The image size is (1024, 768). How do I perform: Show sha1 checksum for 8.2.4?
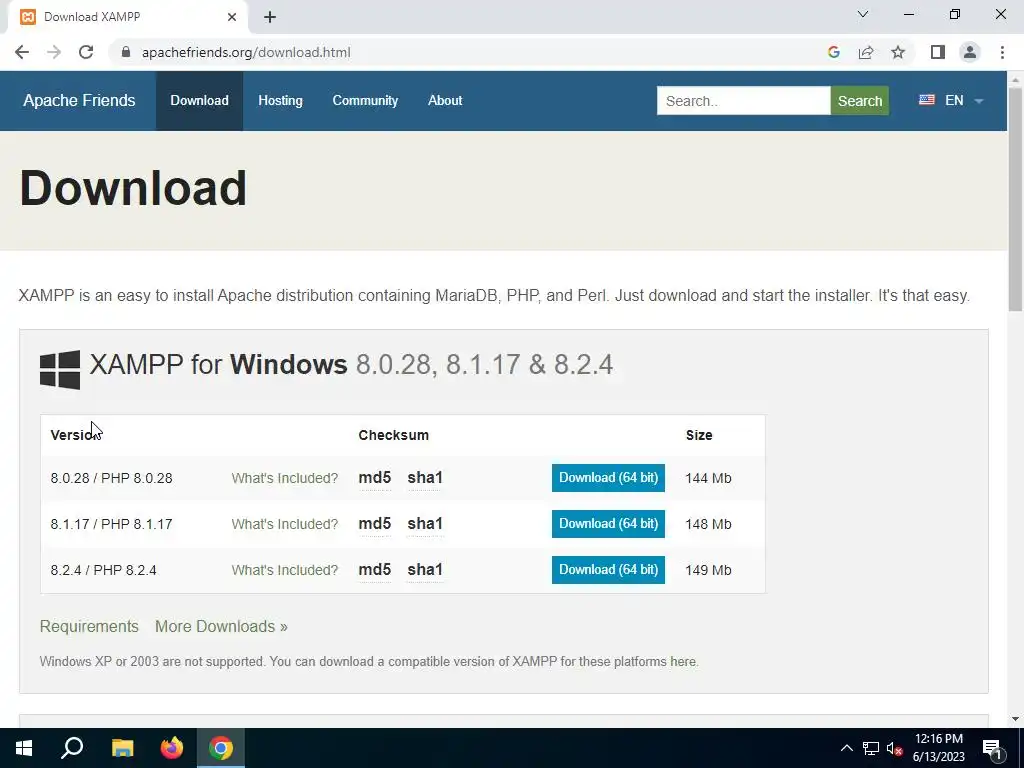coord(425,570)
